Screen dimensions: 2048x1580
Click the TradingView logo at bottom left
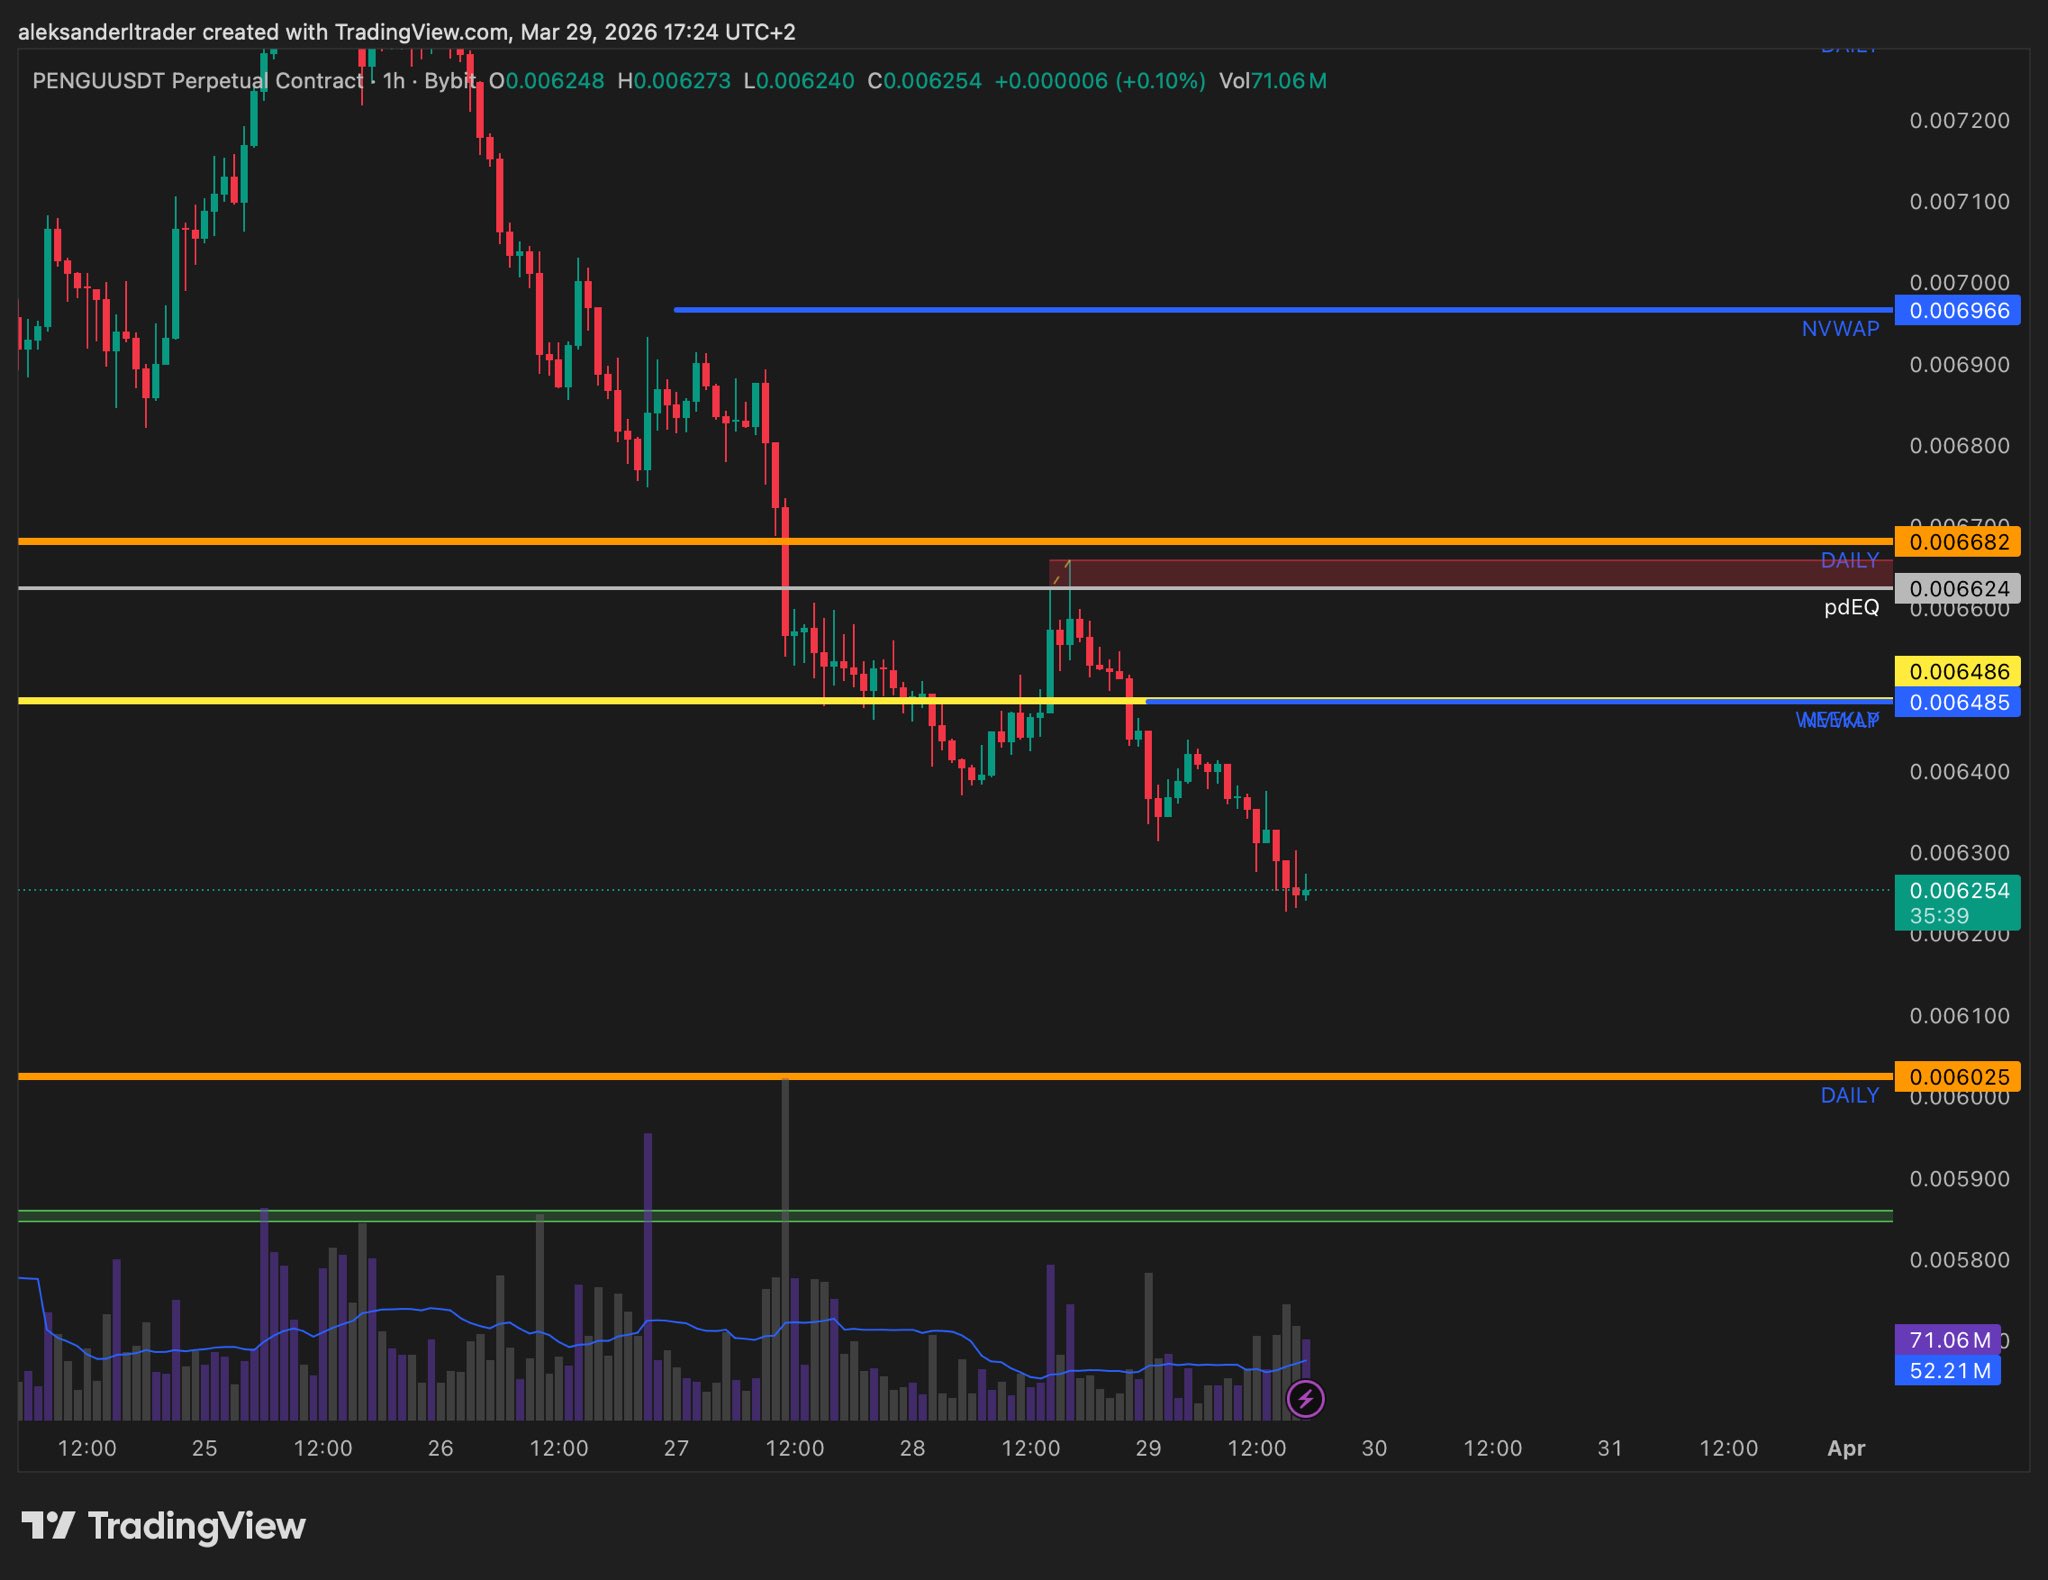click(164, 1526)
